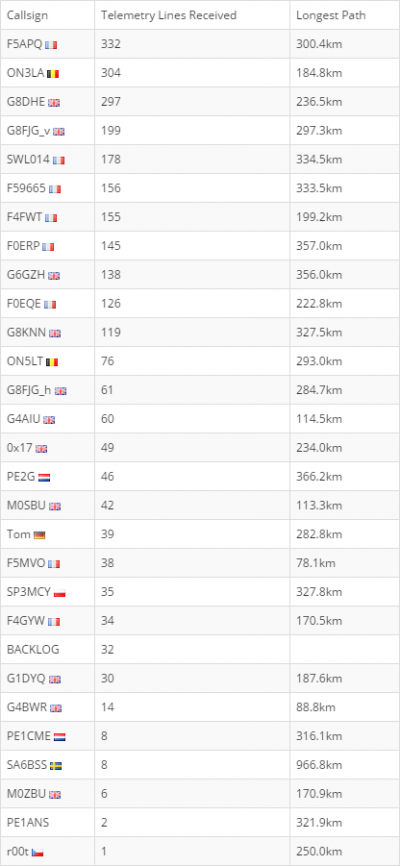The width and height of the screenshot is (400, 866).
Task: Click the UK flag beside G8FJG_v
Action: 59,131
